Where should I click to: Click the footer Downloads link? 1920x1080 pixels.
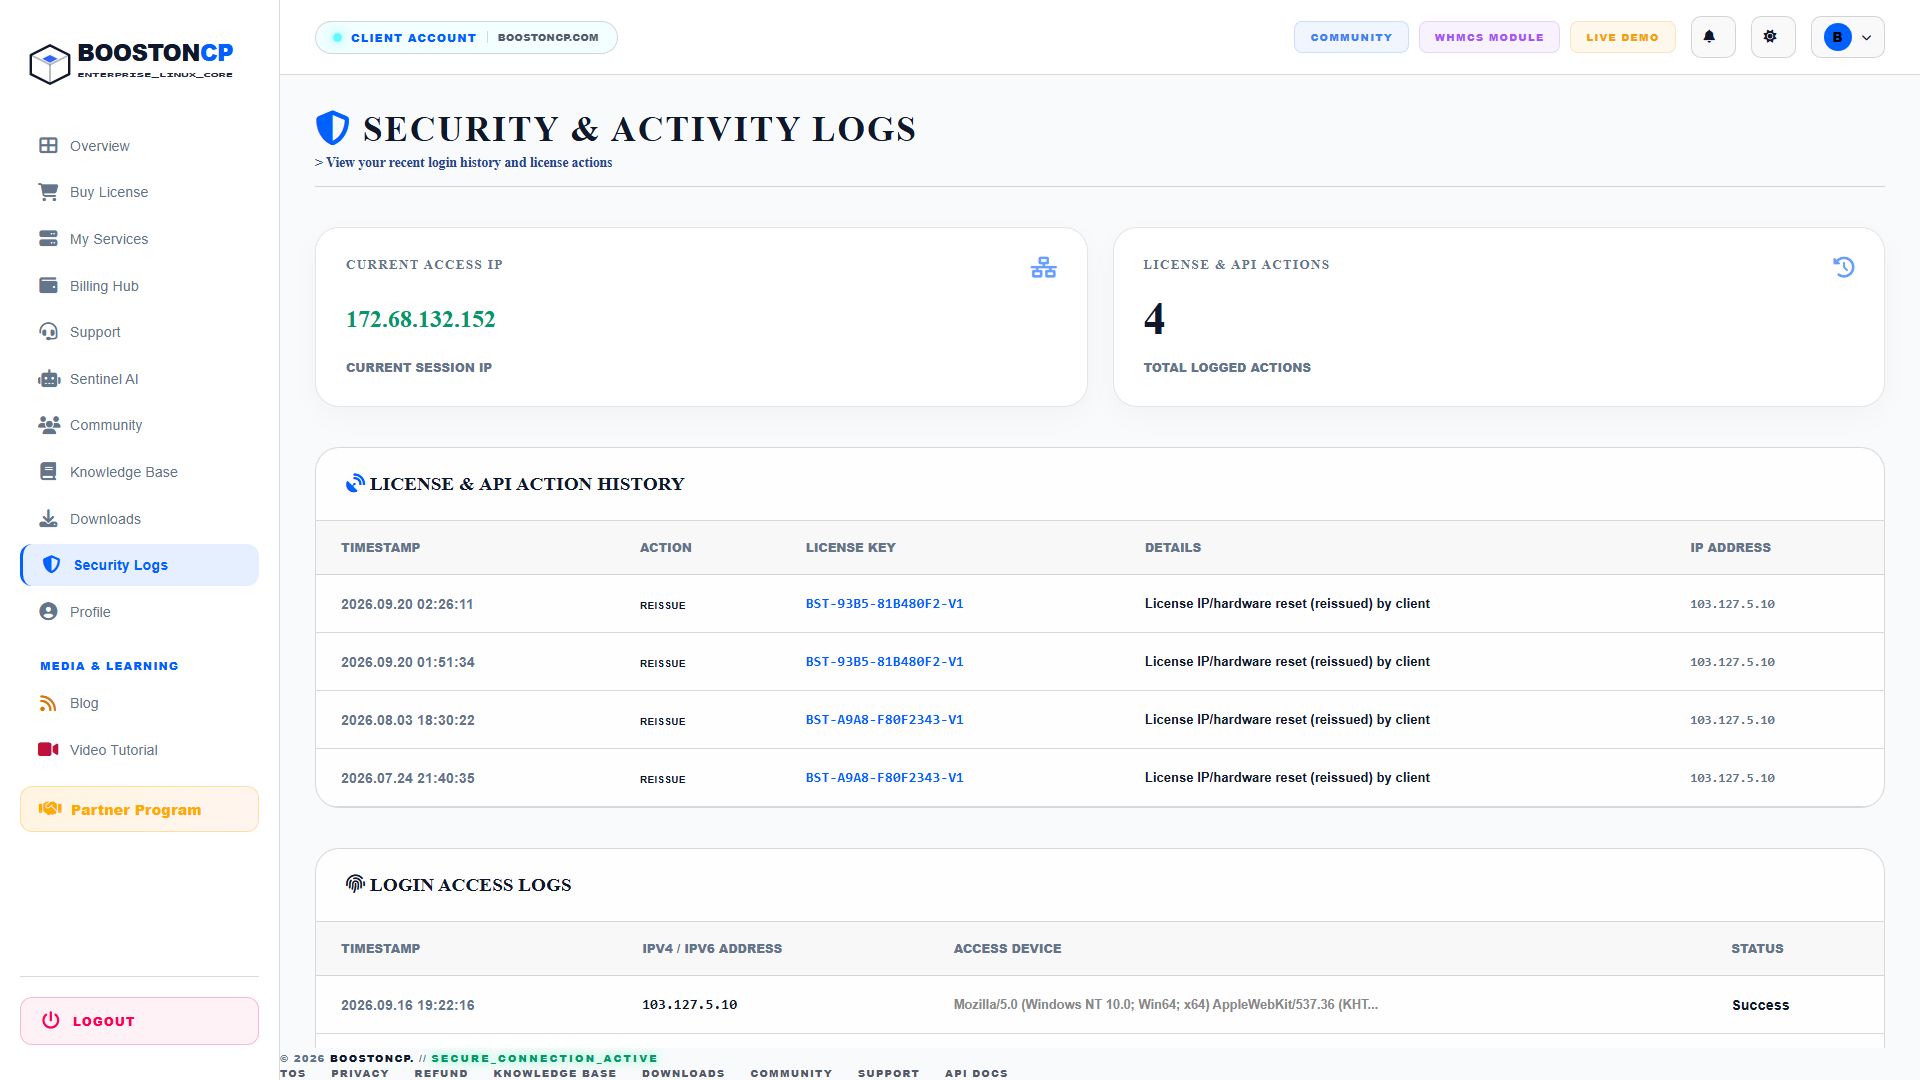[x=683, y=1073]
